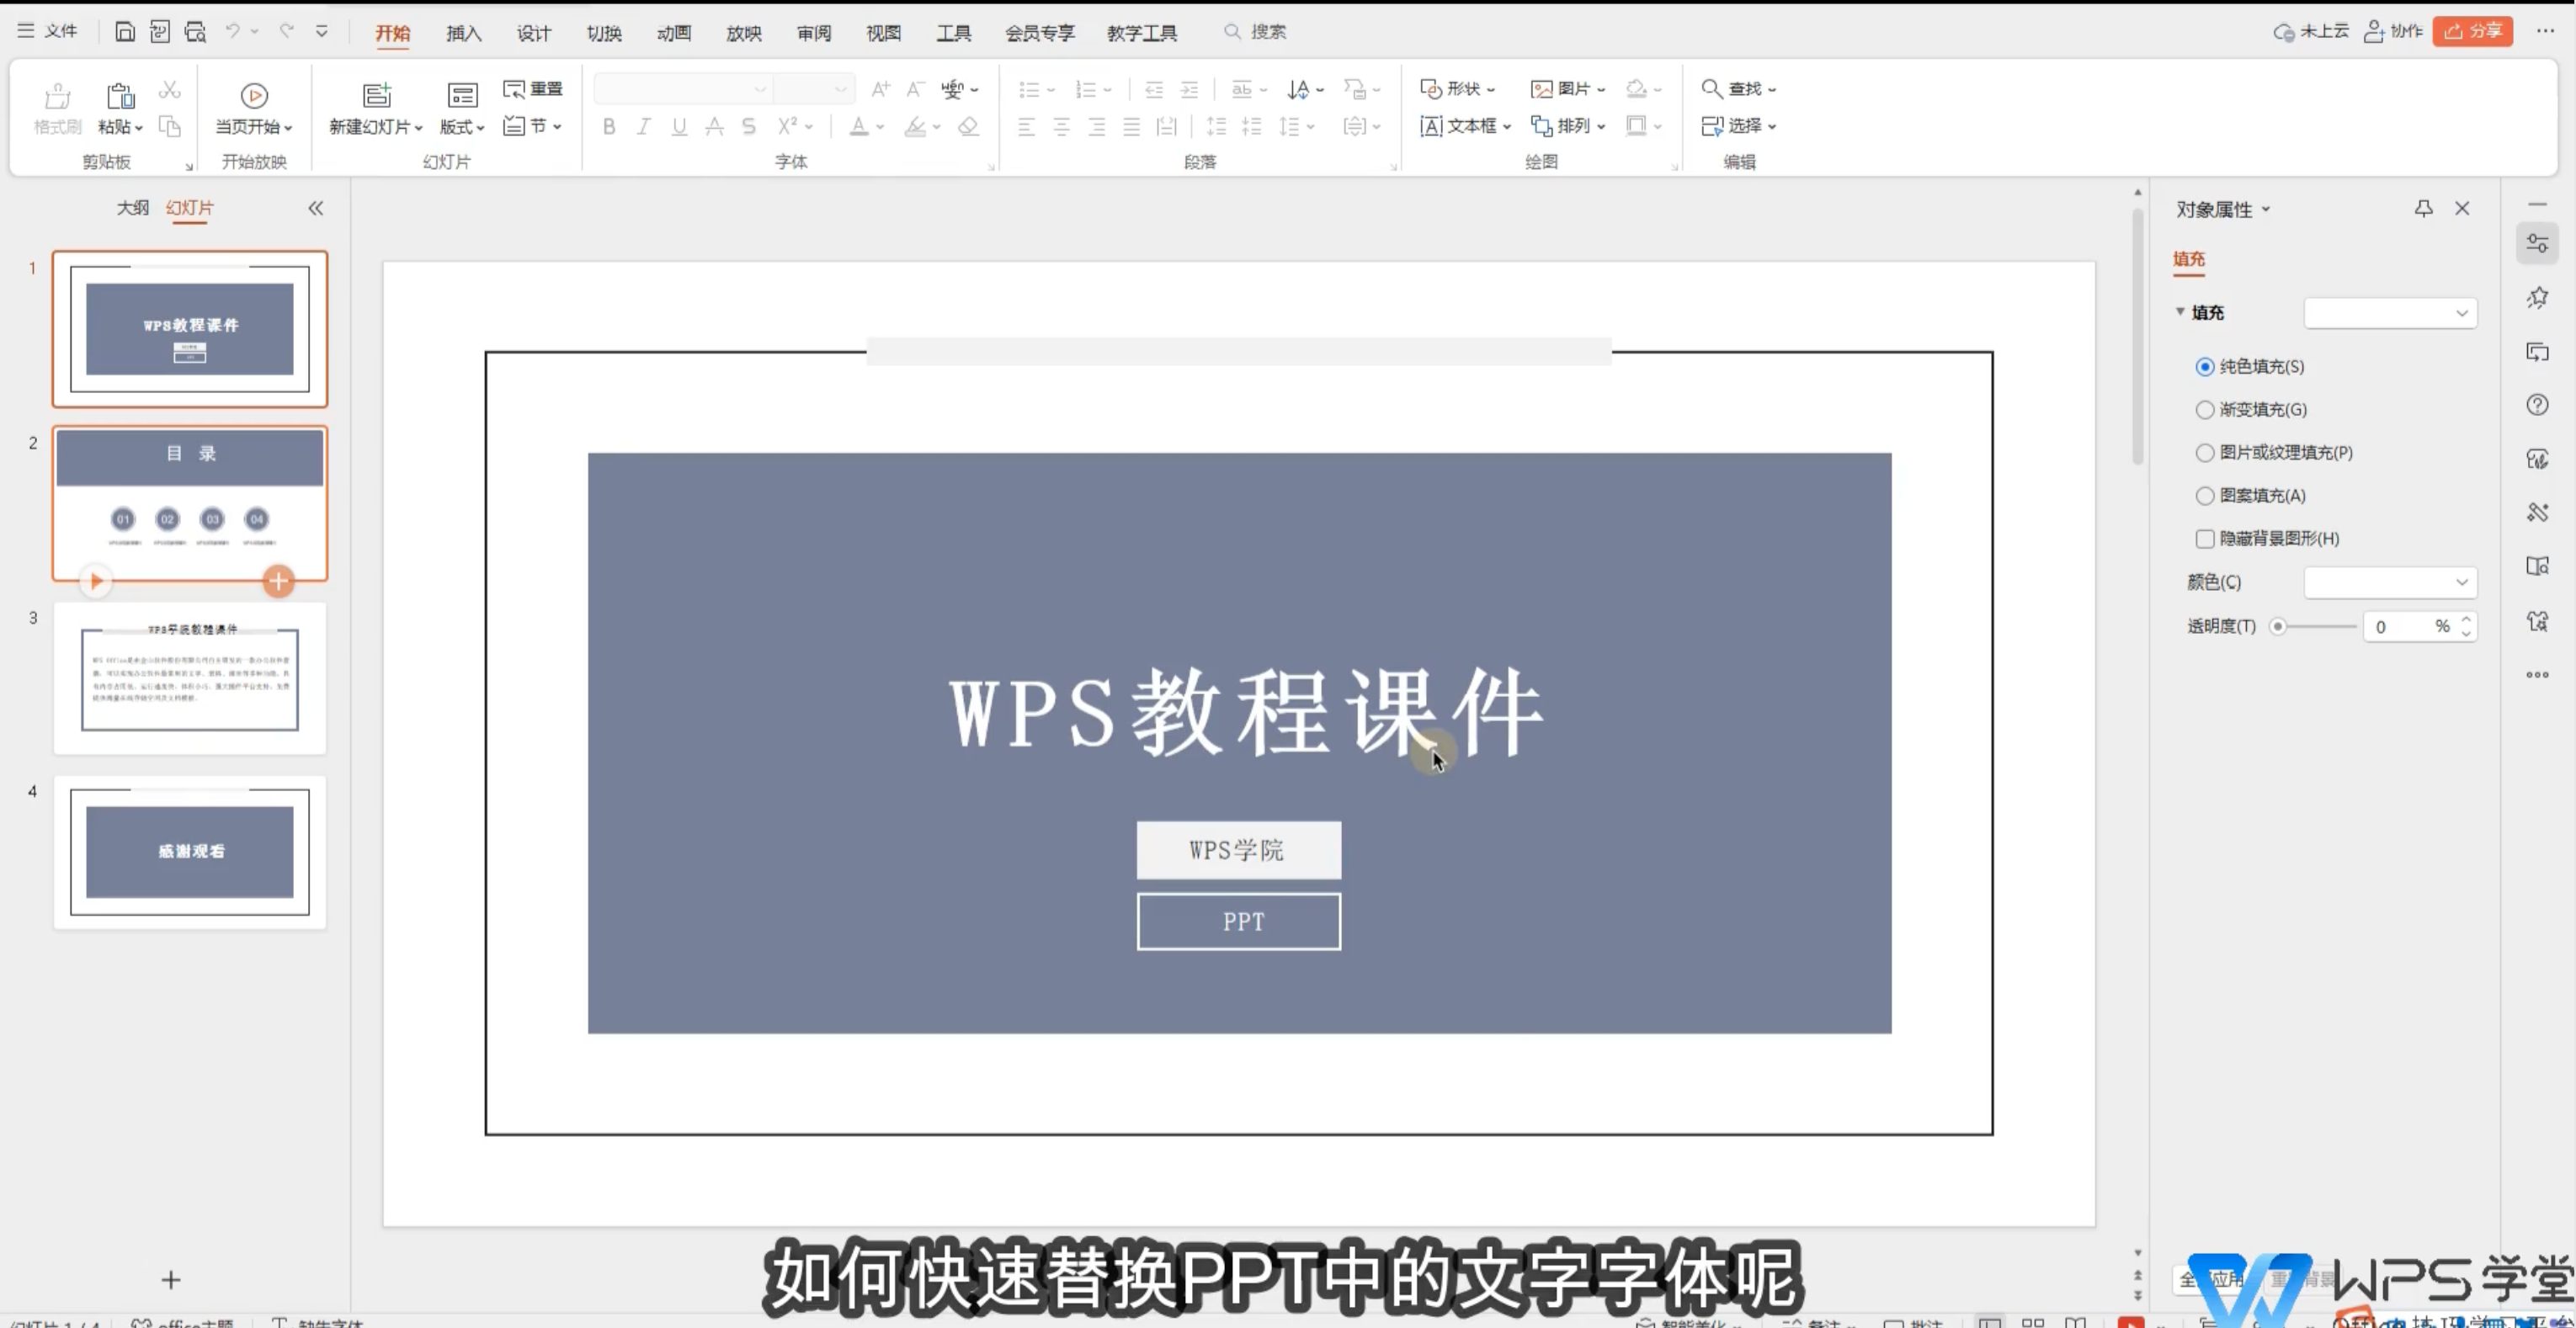2576x1328 pixels.
Task: Click the Section button
Action: click(x=533, y=126)
